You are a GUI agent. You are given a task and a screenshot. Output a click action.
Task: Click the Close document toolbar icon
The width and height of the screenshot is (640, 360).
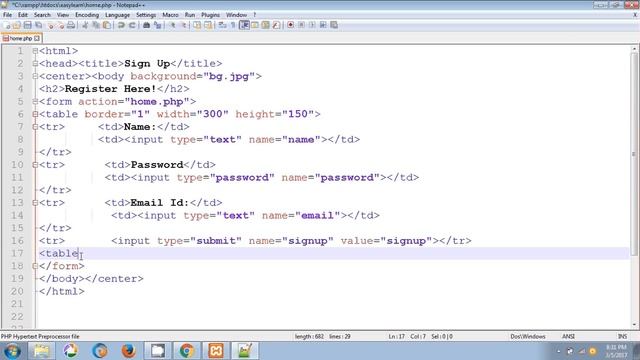tap(50, 25)
